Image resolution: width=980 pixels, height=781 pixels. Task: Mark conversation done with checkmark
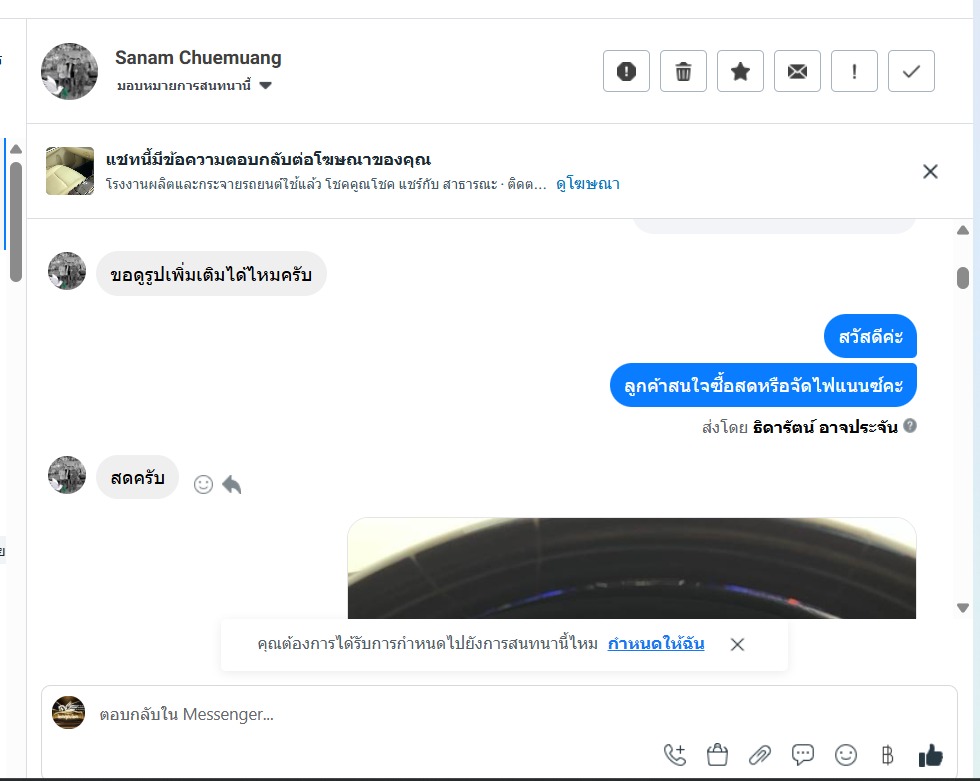[x=911, y=71]
